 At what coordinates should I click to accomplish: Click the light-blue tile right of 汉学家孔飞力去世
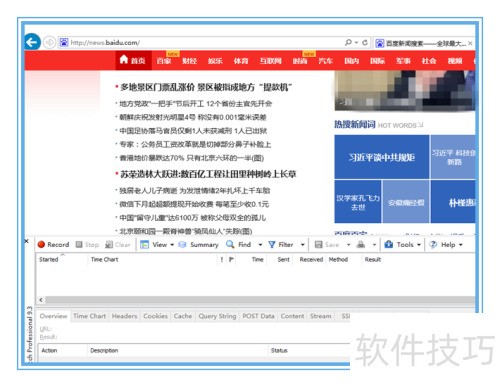(x=406, y=202)
